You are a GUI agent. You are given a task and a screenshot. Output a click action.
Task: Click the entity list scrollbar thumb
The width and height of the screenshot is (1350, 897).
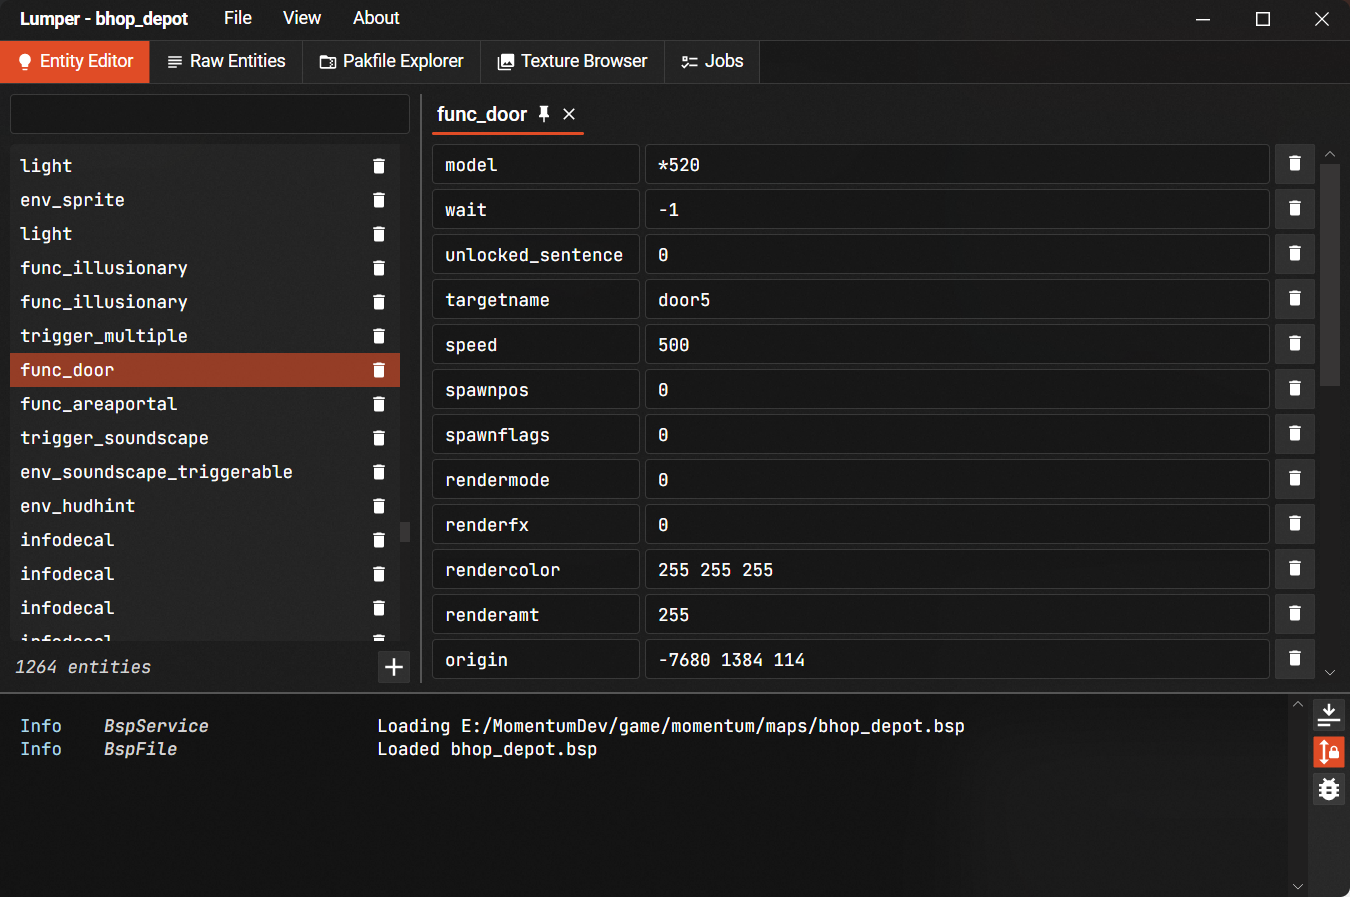(405, 531)
